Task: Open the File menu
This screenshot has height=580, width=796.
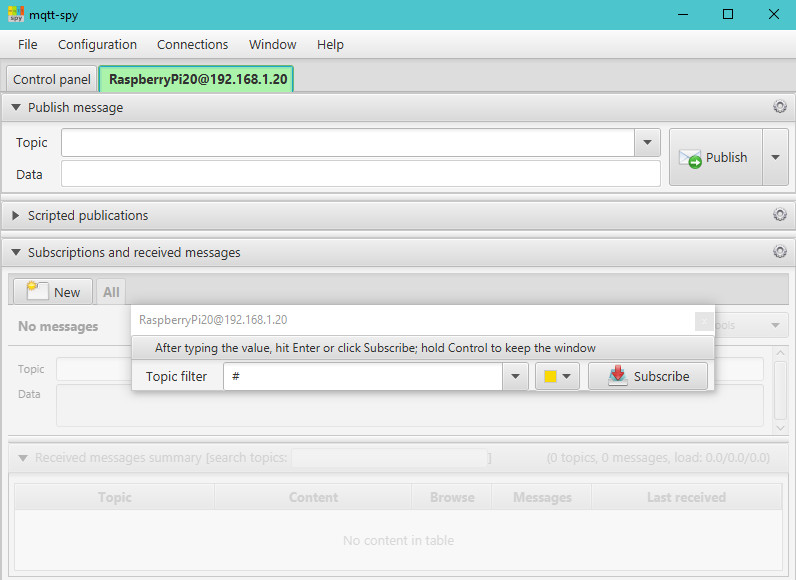Action: point(27,45)
